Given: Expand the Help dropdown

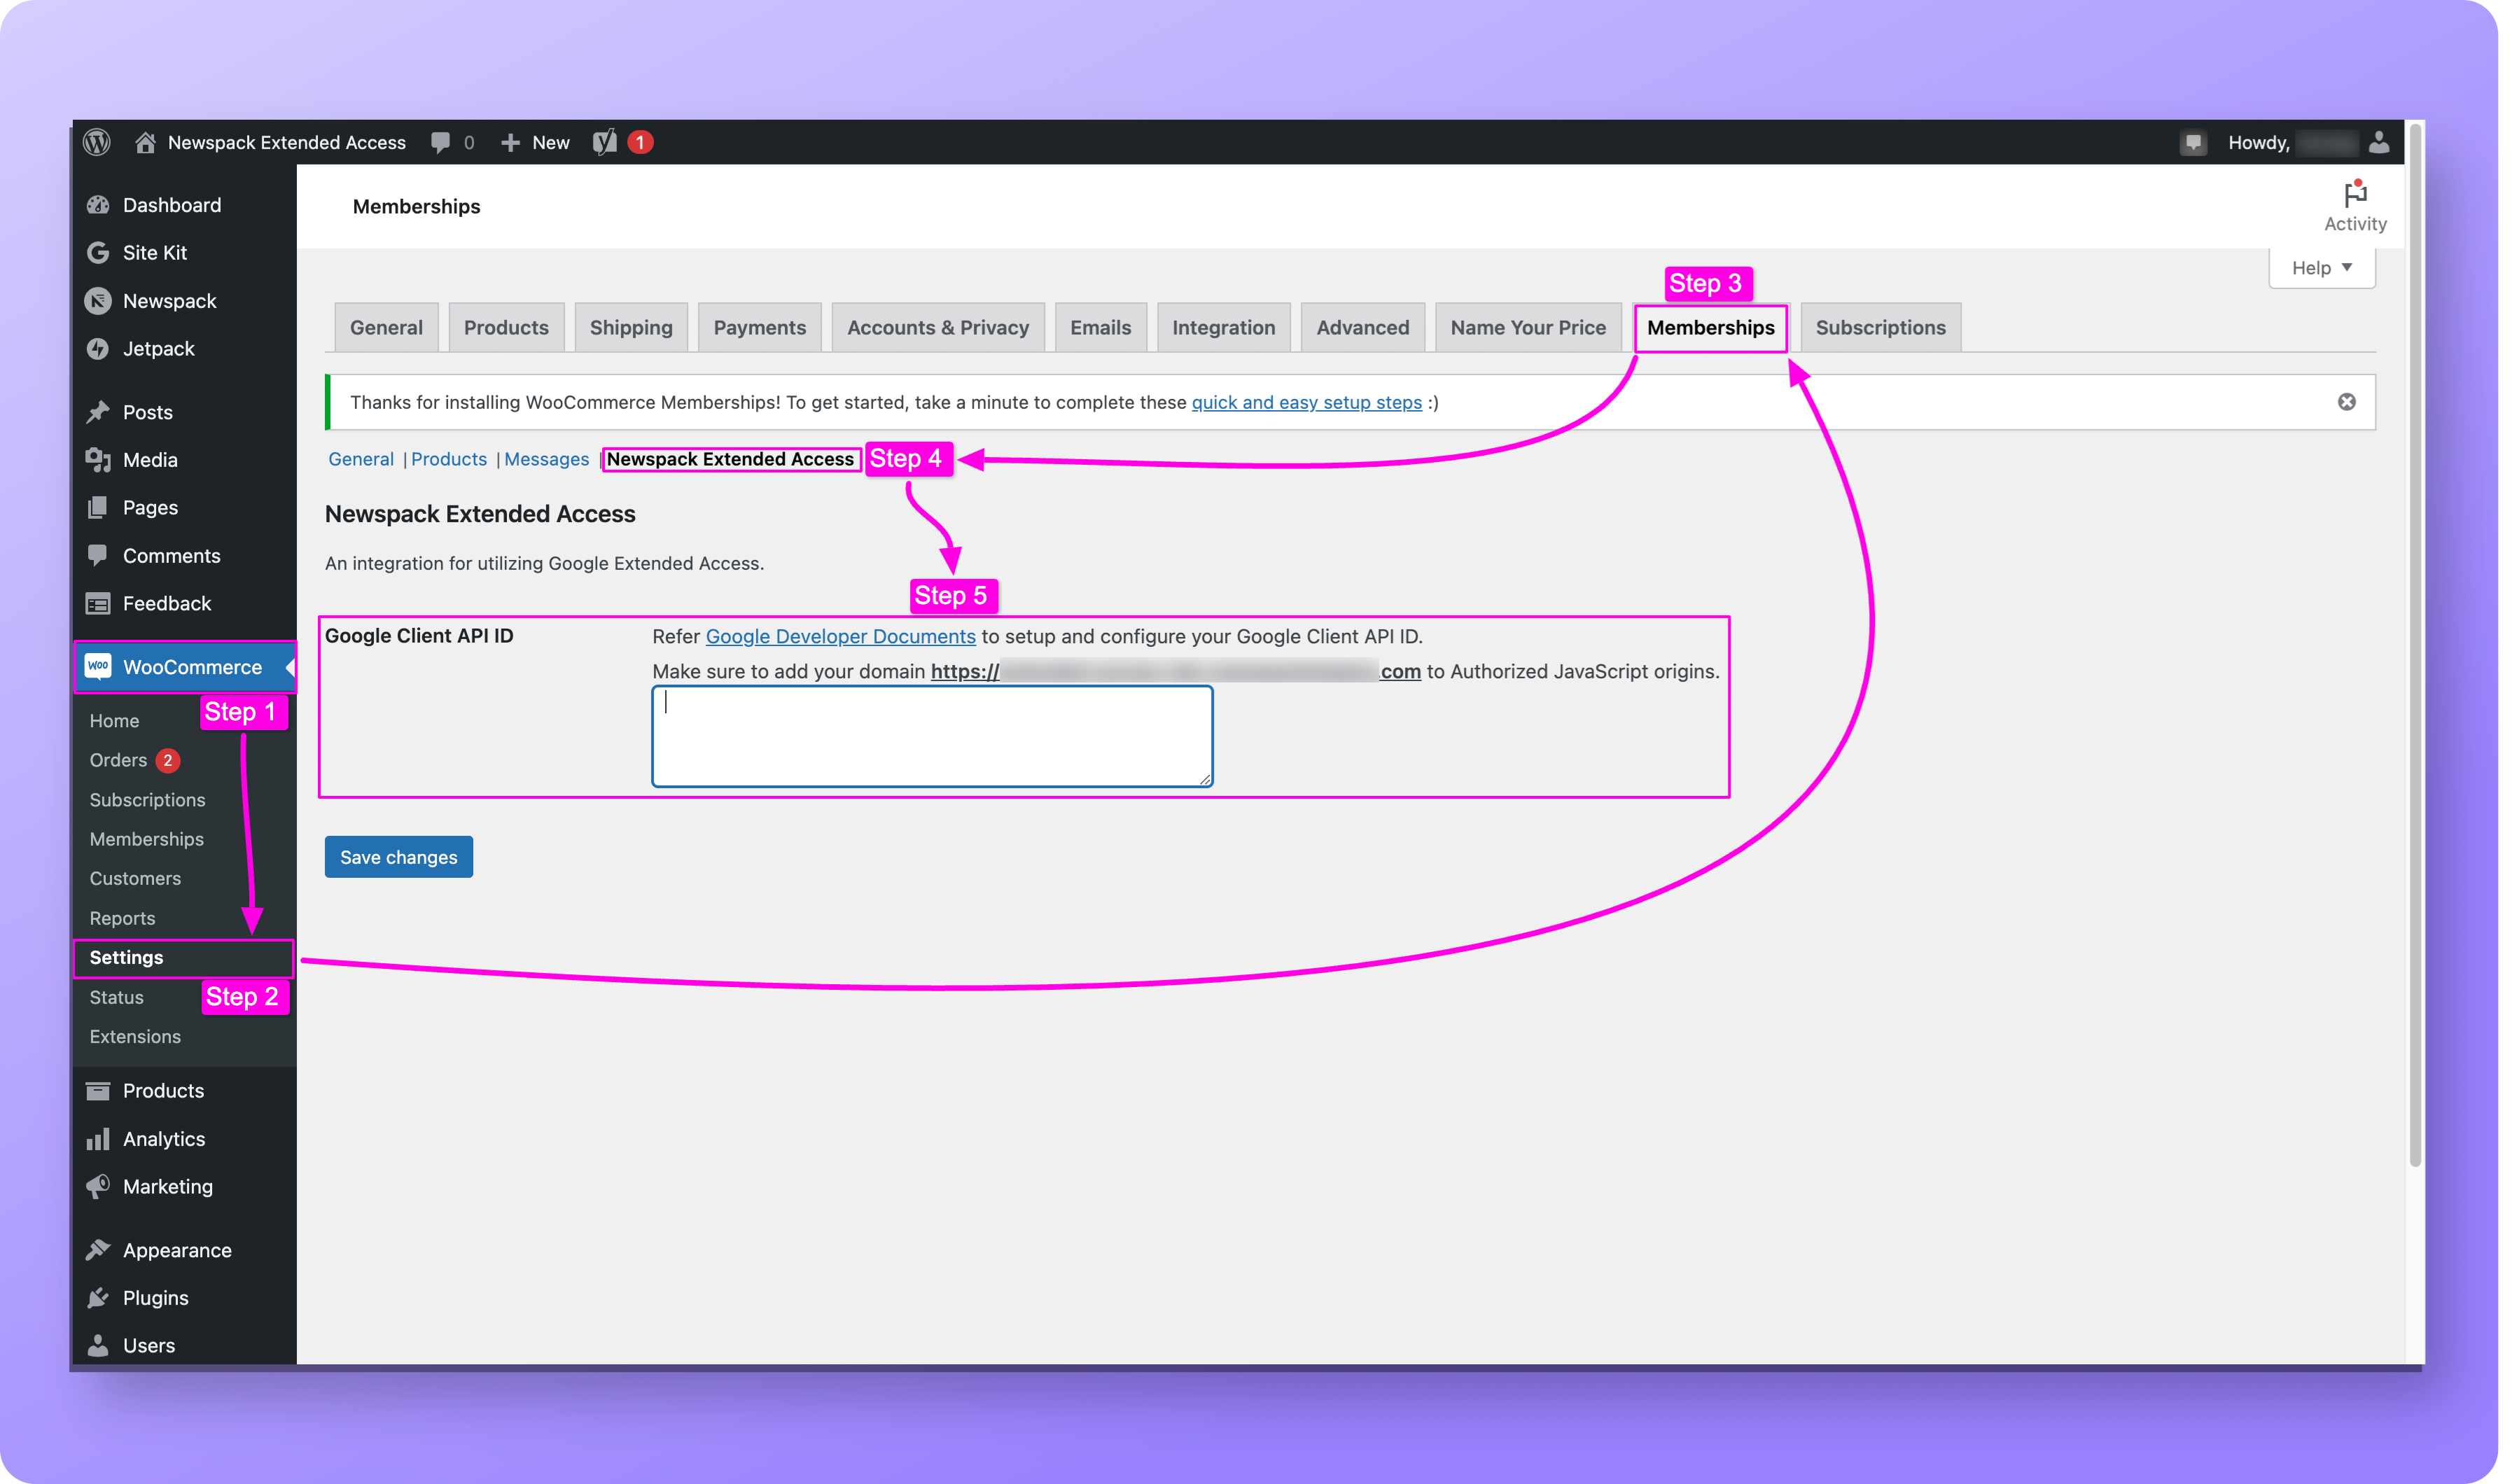Looking at the screenshot, I should tap(2321, 268).
